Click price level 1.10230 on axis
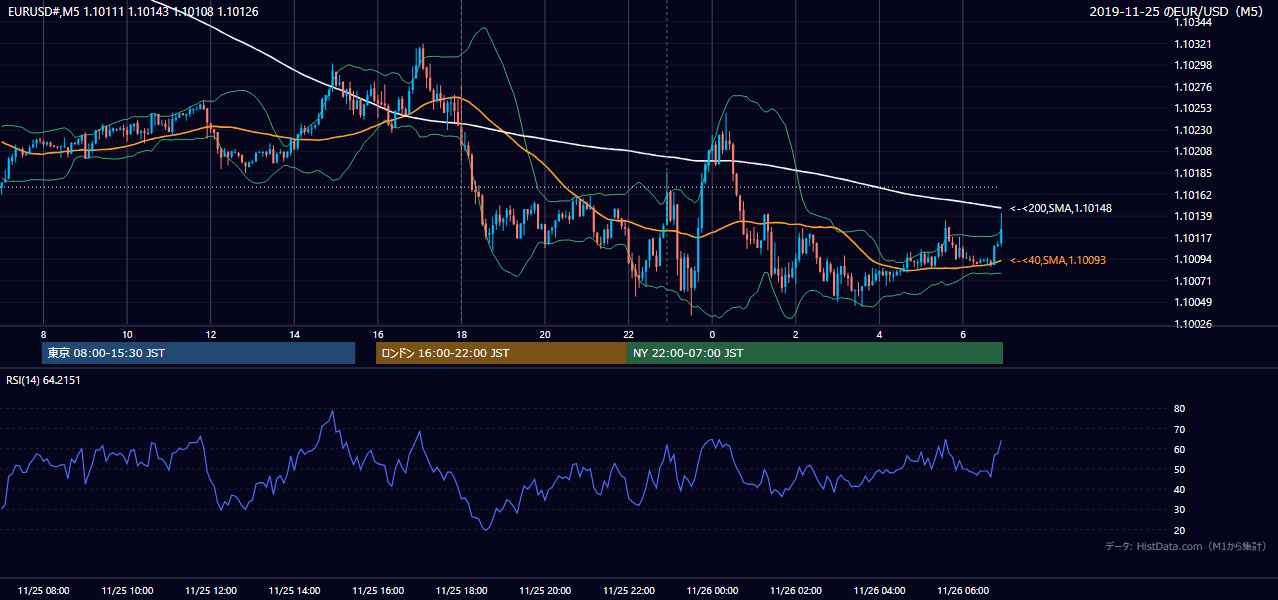The width and height of the screenshot is (1278, 600). (1191, 130)
